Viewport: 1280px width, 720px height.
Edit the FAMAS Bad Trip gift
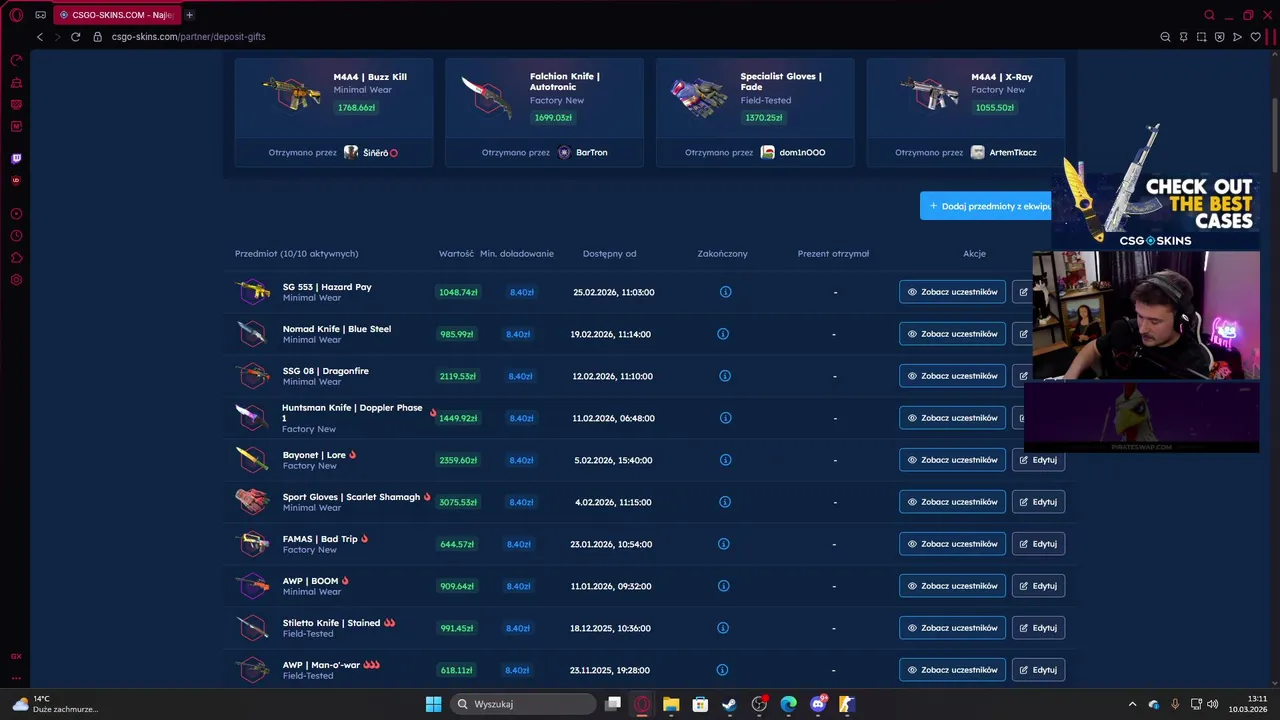coord(1038,544)
